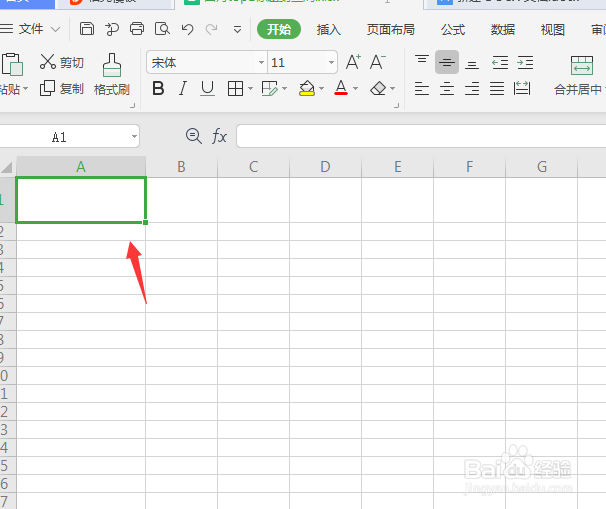Align text to bottom of cell
The height and width of the screenshot is (509, 606).
(472, 65)
